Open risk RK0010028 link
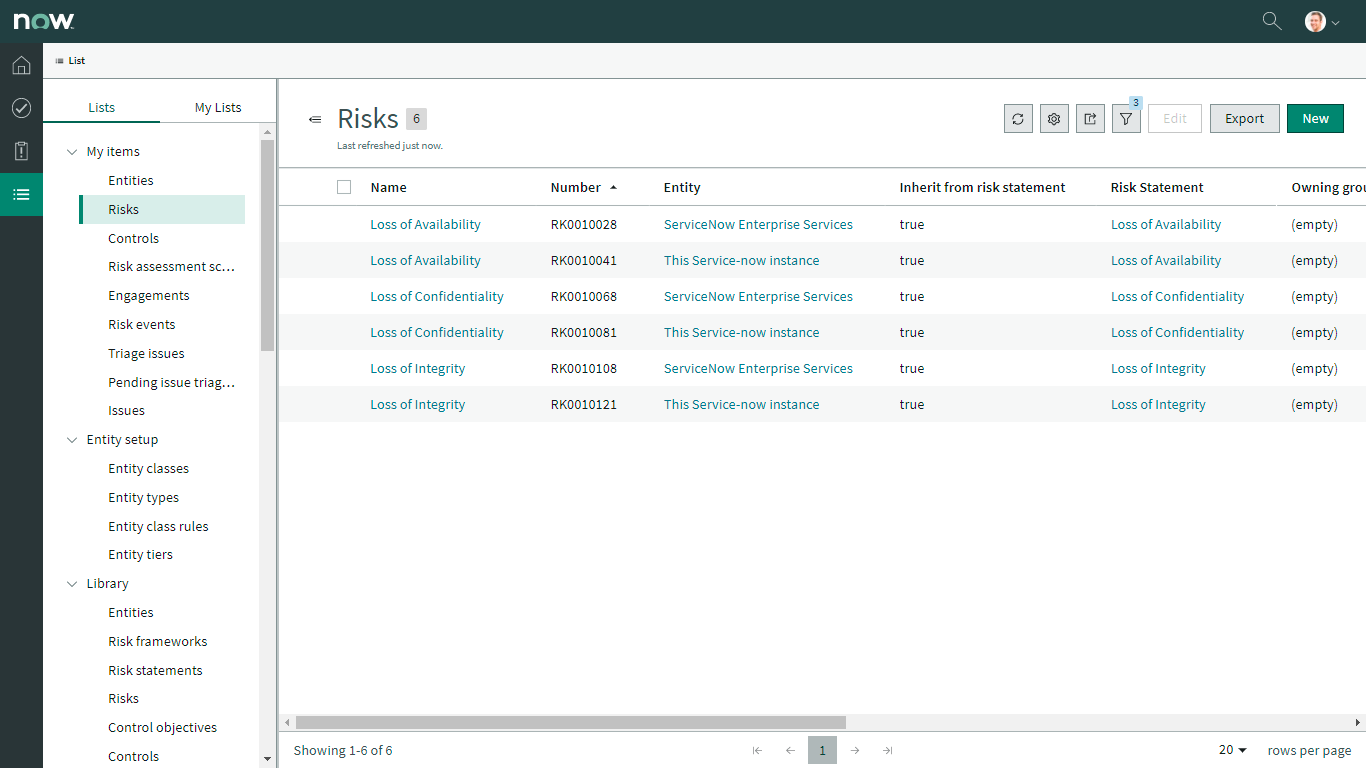Screen dimensions: 1366x768 tap(425, 224)
